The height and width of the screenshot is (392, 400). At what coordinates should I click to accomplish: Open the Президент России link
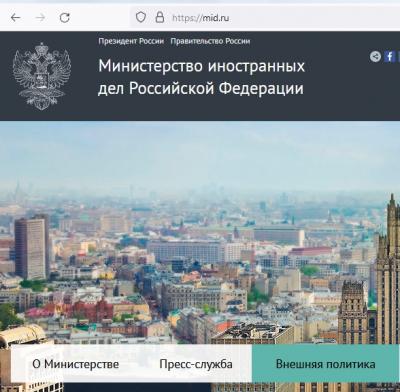tap(131, 41)
